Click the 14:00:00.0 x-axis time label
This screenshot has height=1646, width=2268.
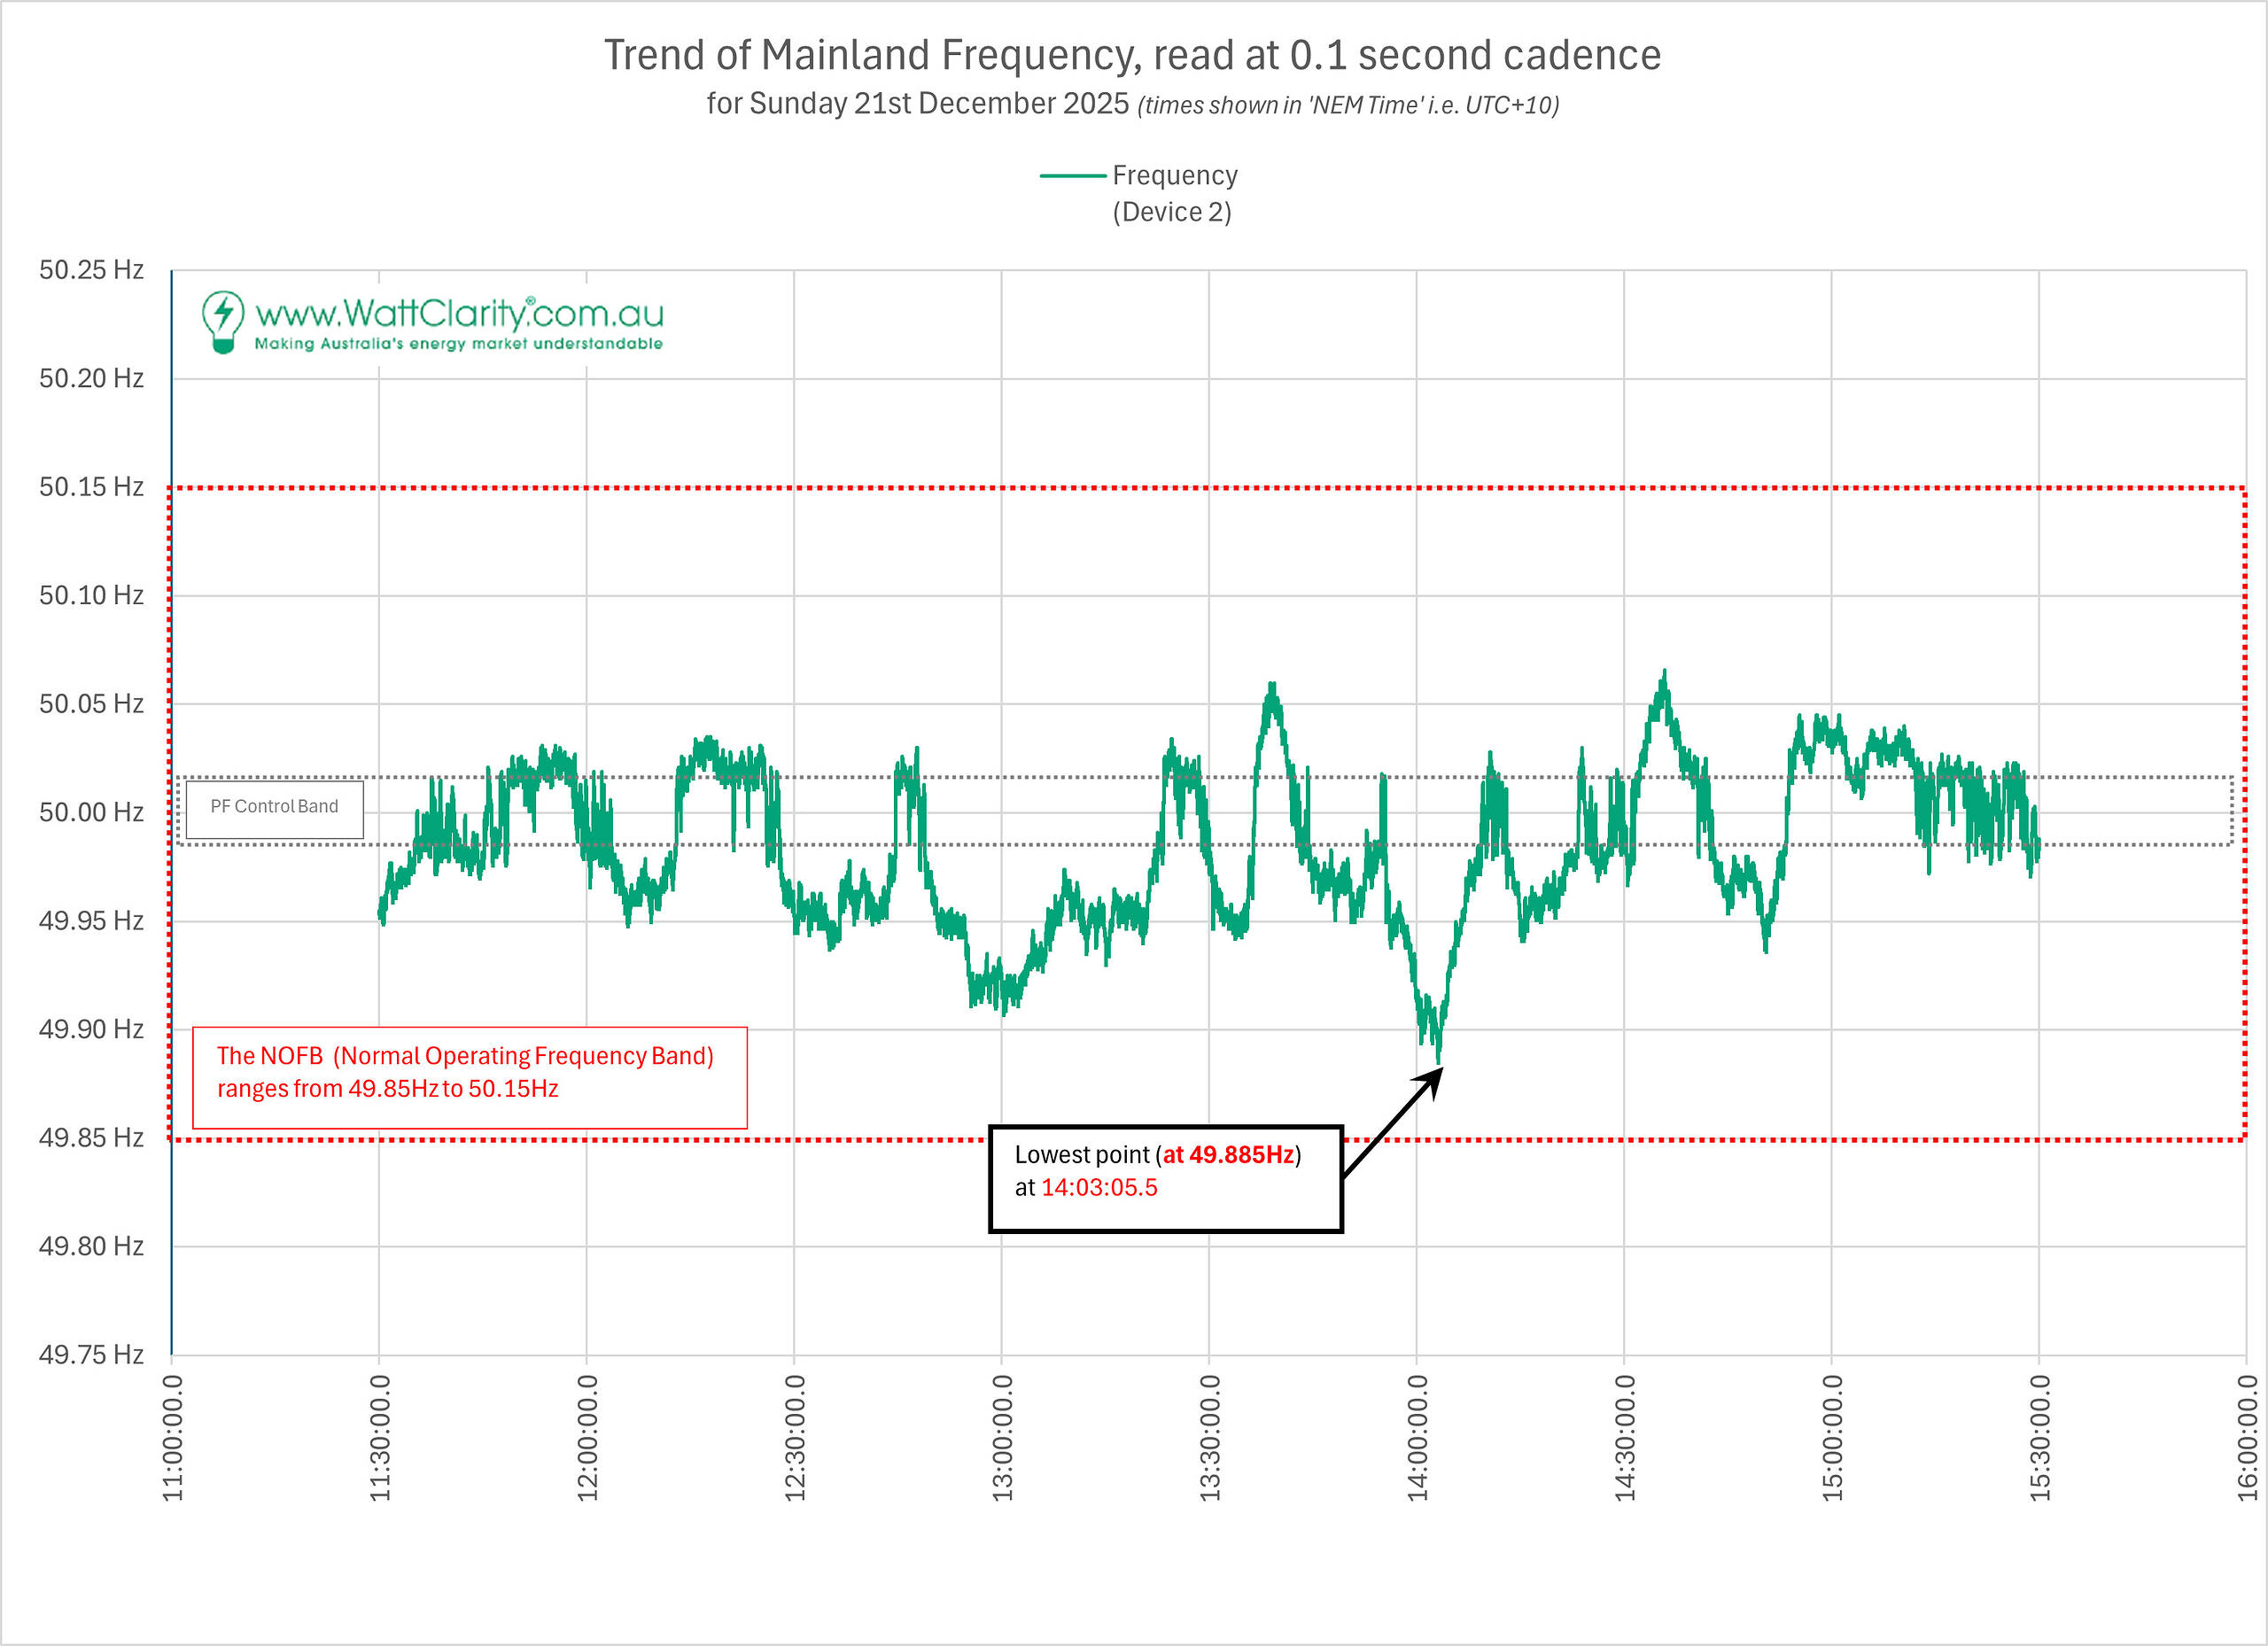[x=1417, y=1437]
